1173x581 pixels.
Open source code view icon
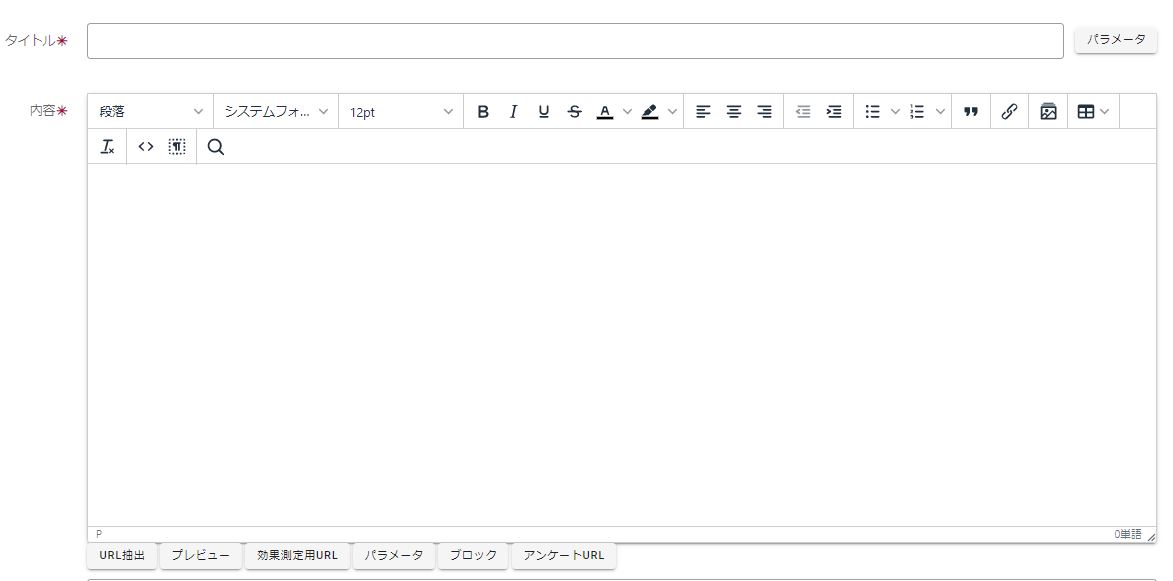click(x=146, y=147)
